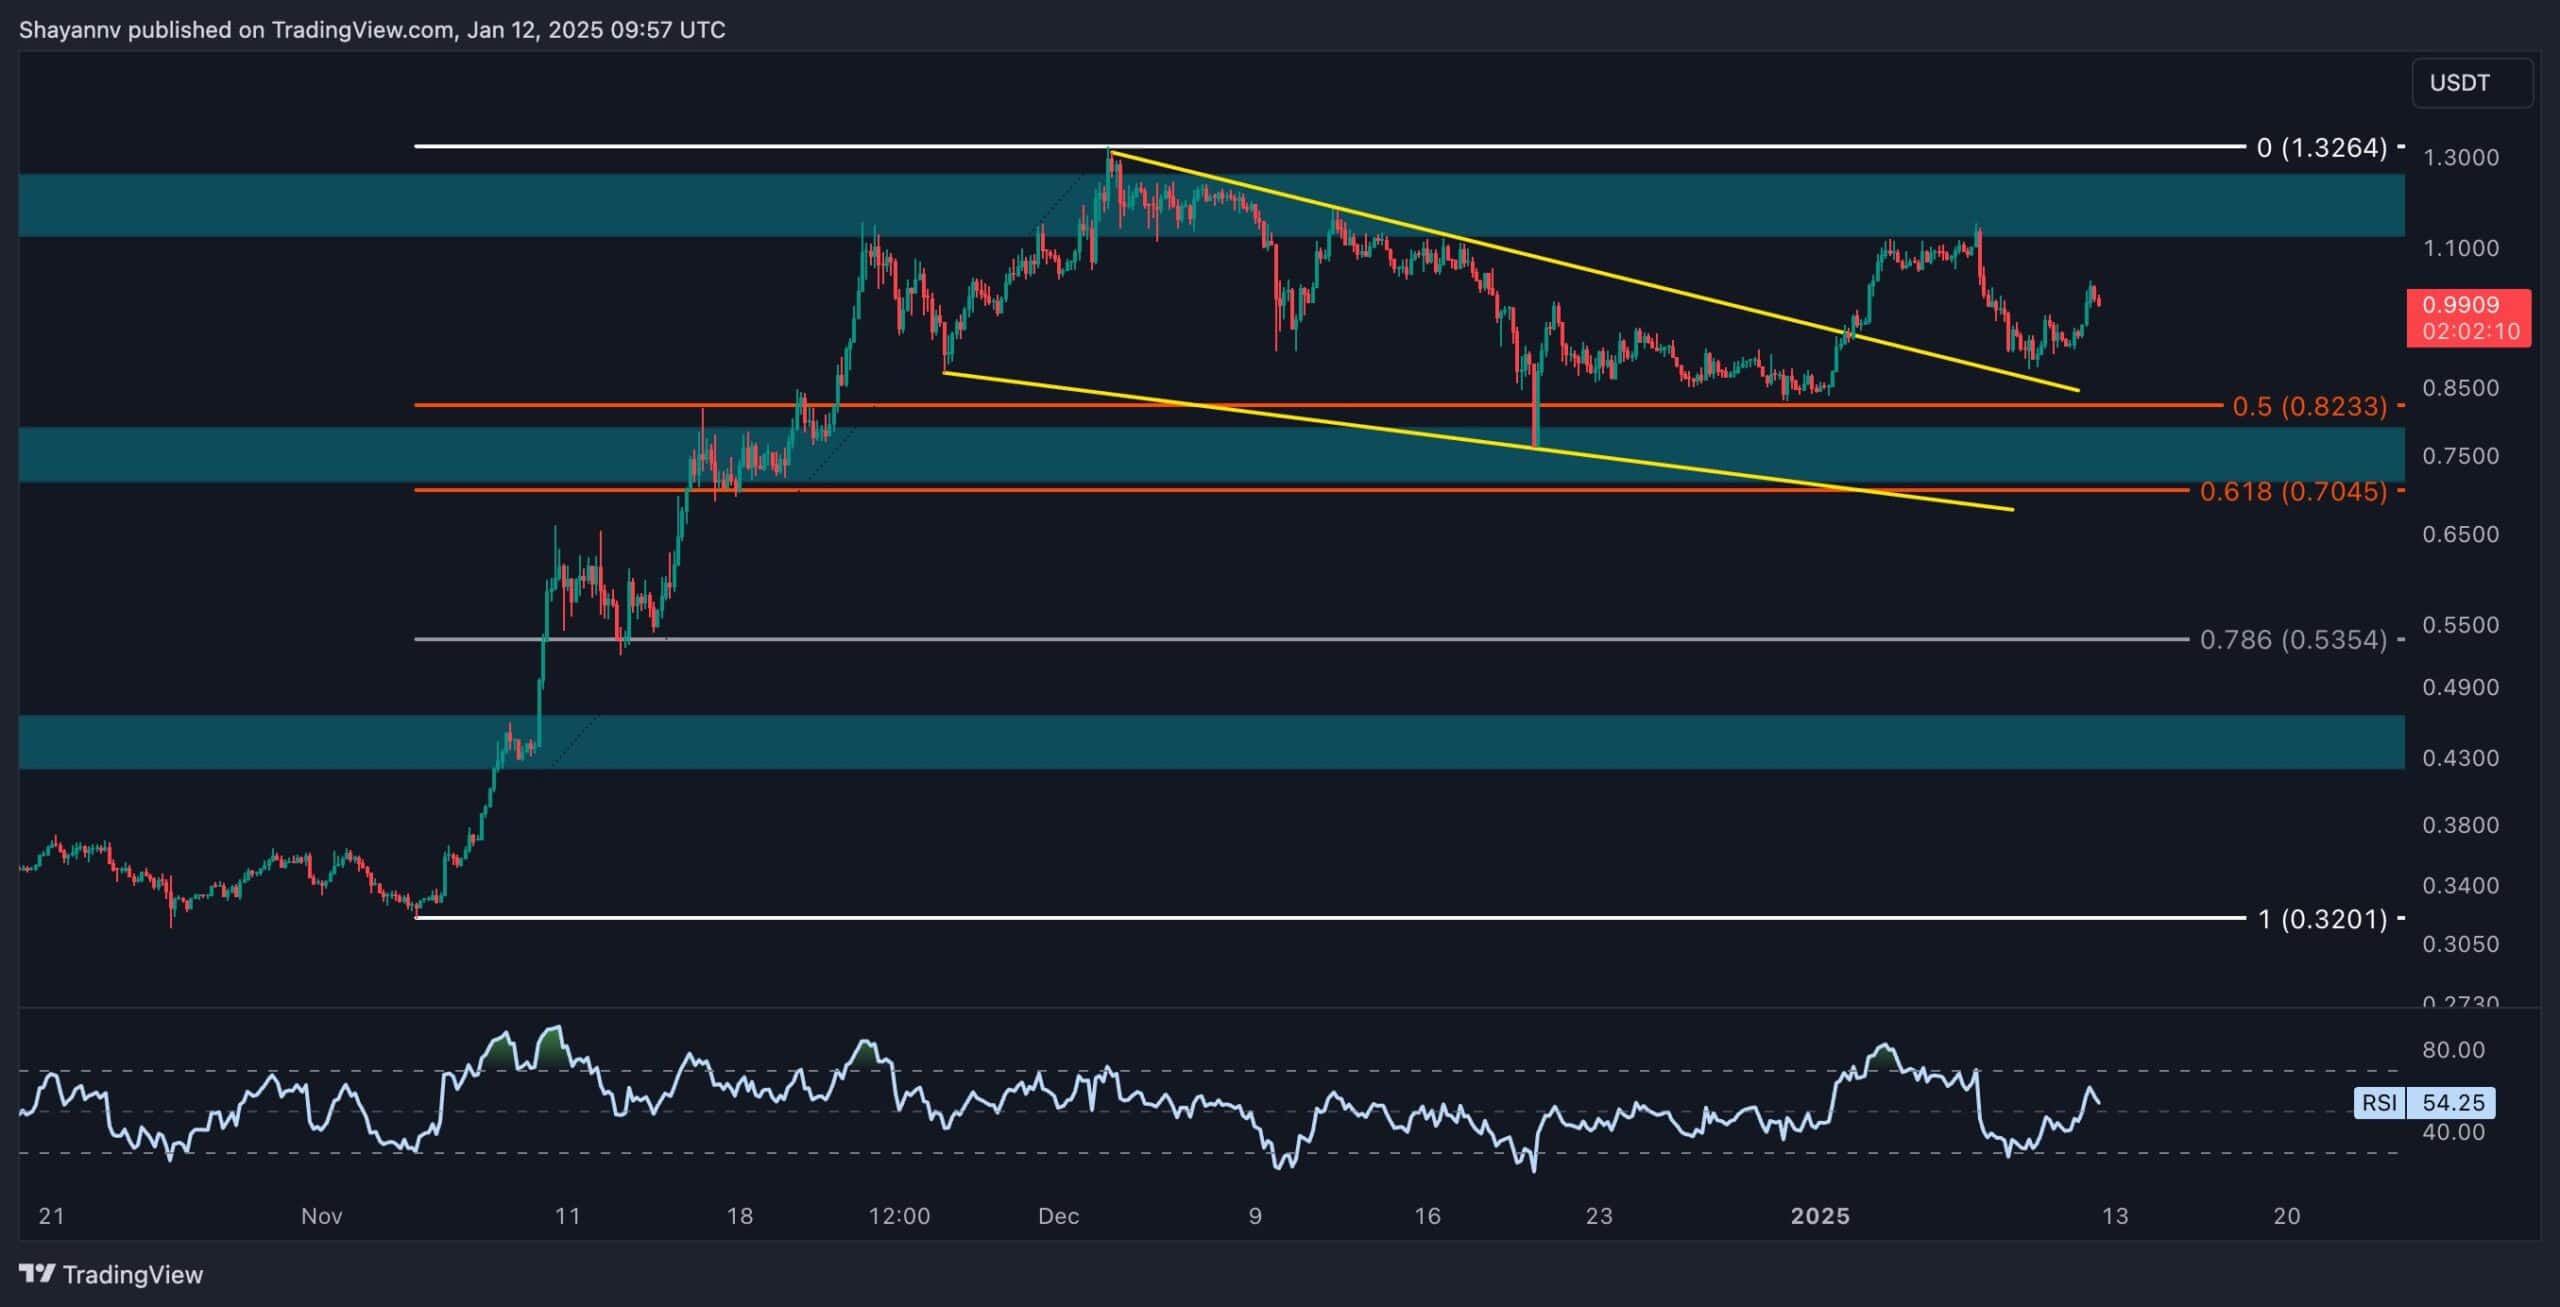Click the Nov marker on the time axis
Viewport: 2560px width, 1307px height.
(x=321, y=1216)
